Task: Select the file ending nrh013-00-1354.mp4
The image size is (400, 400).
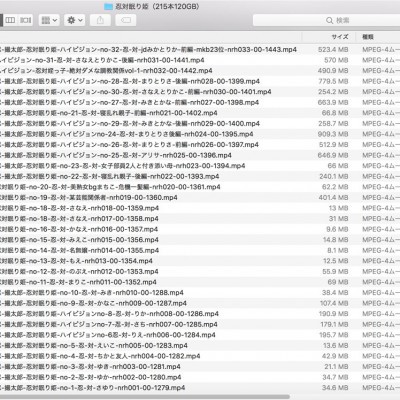Action: pos(200,261)
